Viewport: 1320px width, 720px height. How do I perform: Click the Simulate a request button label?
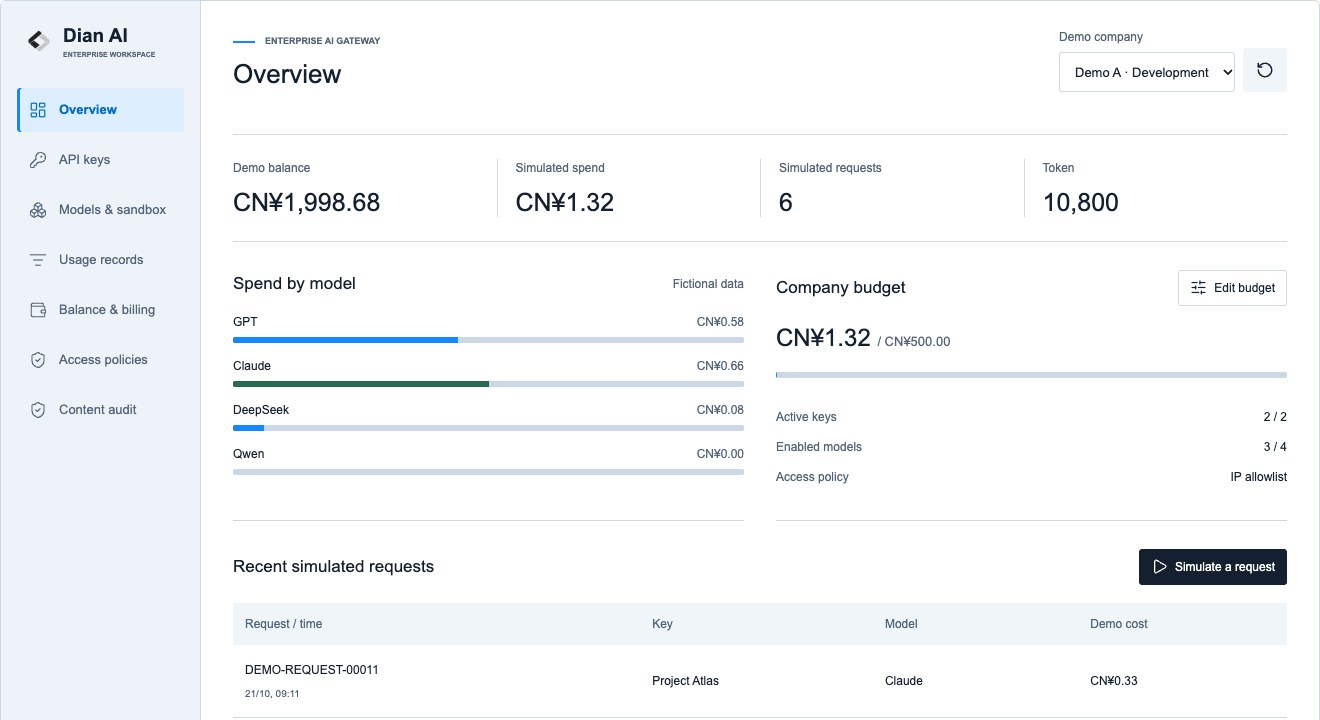pyautogui.click(x=1225, y=567)
